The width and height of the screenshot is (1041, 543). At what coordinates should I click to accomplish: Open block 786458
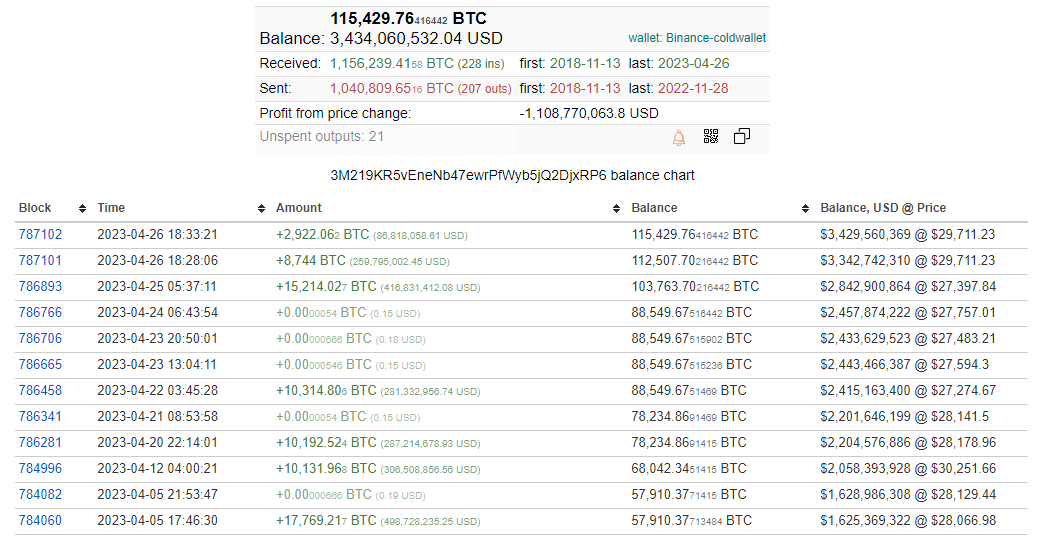click(40, 391)
